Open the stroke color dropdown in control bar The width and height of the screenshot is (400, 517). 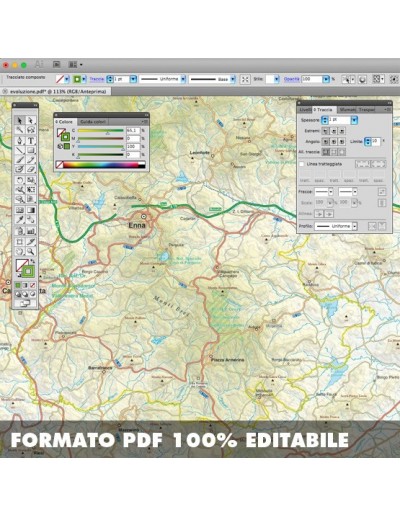[84, 79]
